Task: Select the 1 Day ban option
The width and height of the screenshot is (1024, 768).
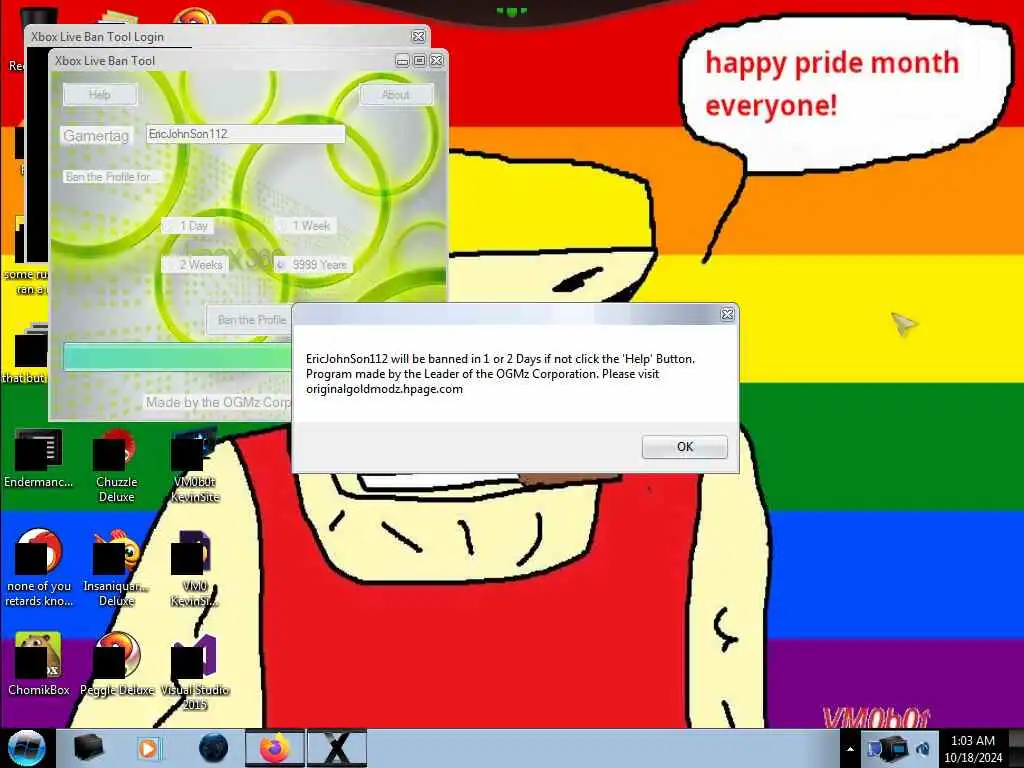Action: (188, 226)
